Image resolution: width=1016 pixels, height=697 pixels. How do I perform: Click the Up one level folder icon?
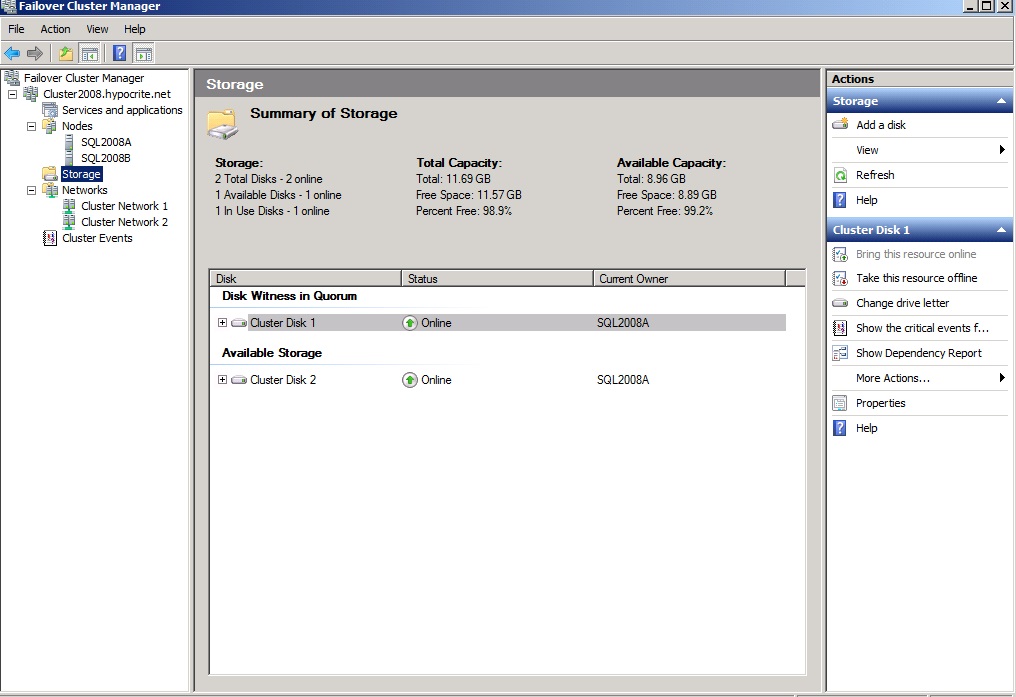(65, 53)
